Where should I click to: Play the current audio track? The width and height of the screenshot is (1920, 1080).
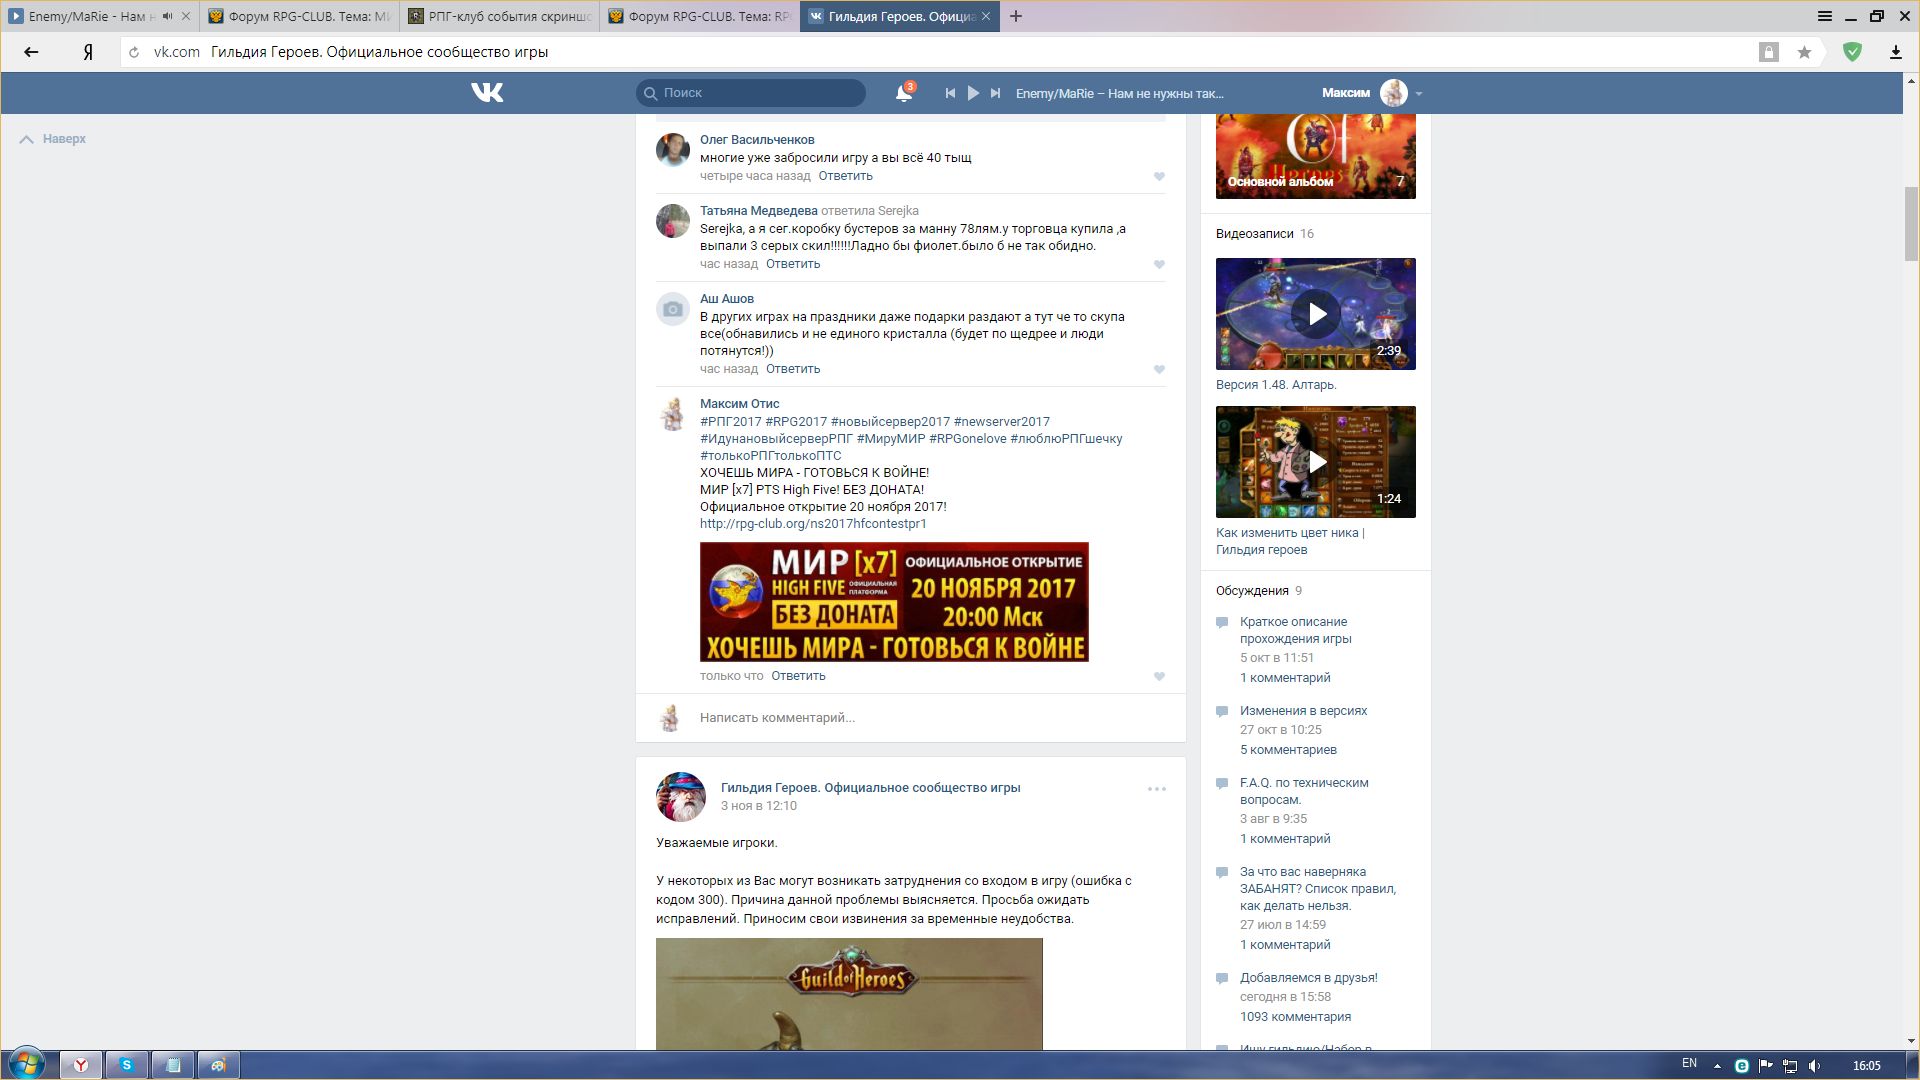(x=973, y=93)
